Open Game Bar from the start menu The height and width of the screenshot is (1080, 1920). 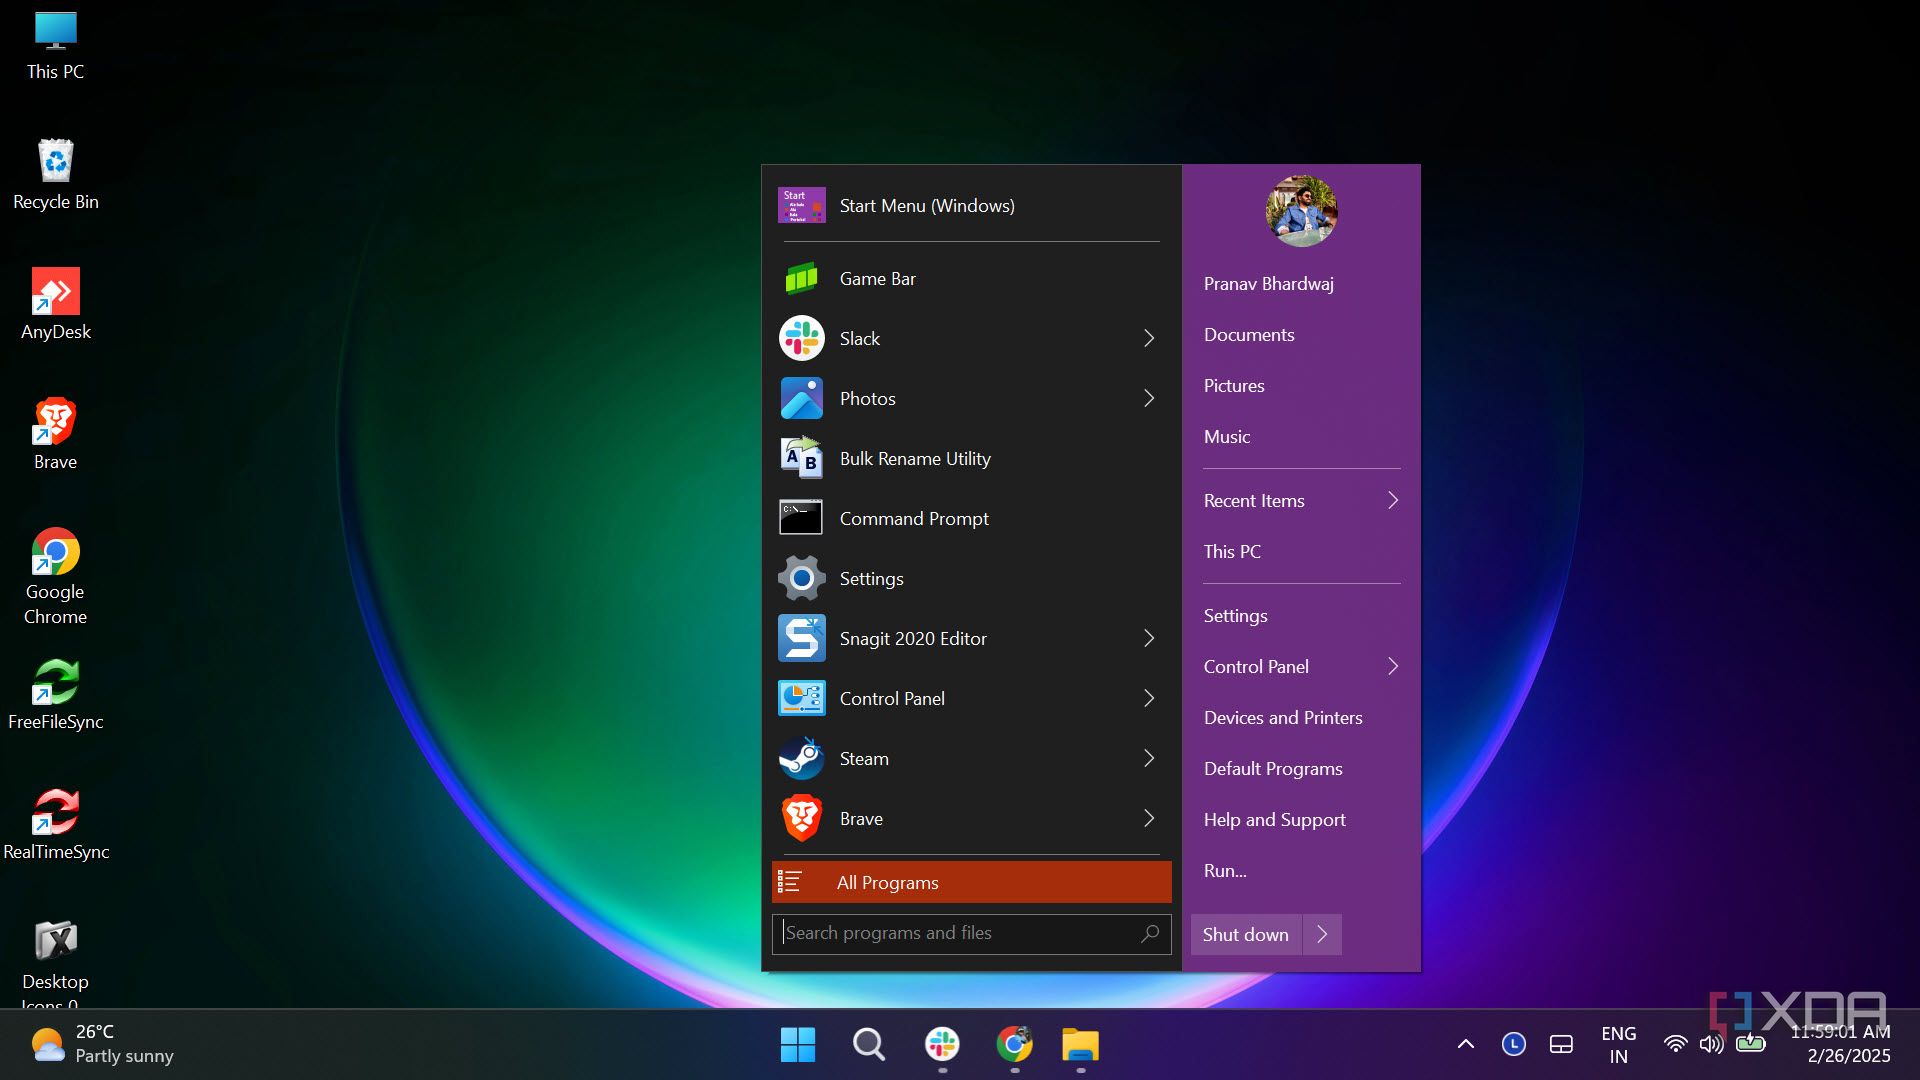point(877,279)
